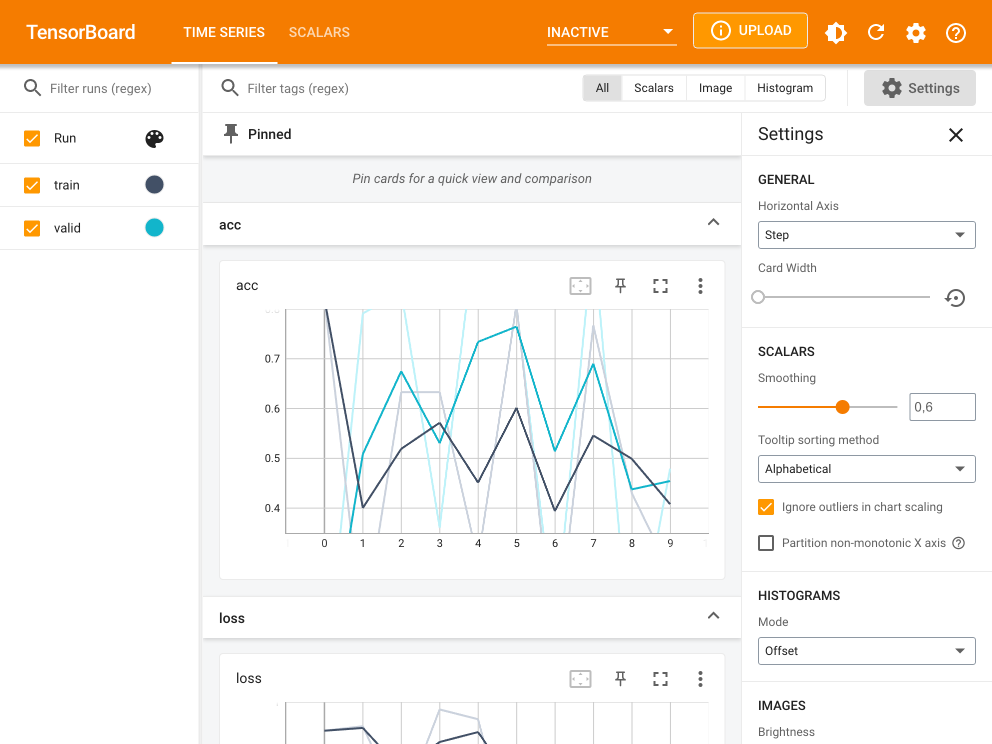
Task: Open run color palette icon
Action: tap(154, 139)
